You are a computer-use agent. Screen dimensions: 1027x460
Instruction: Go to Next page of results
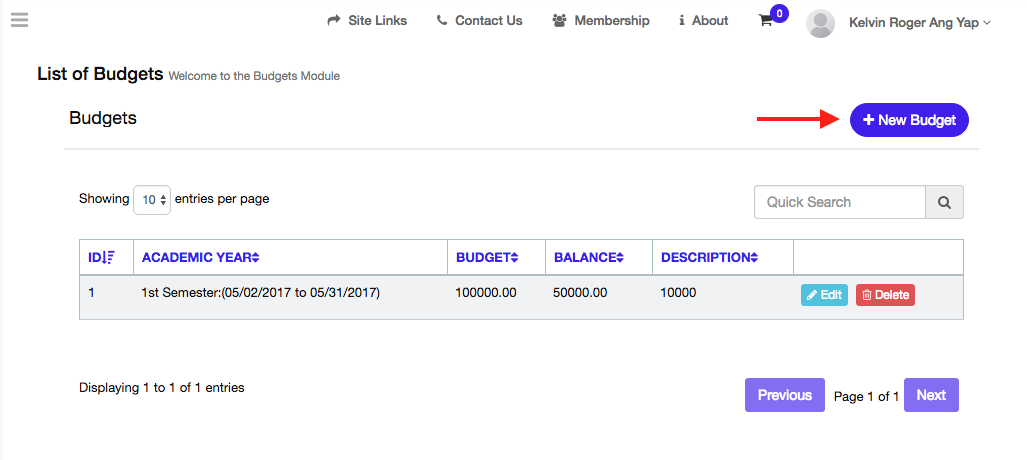pyautogui.click(x=930, y=395)
